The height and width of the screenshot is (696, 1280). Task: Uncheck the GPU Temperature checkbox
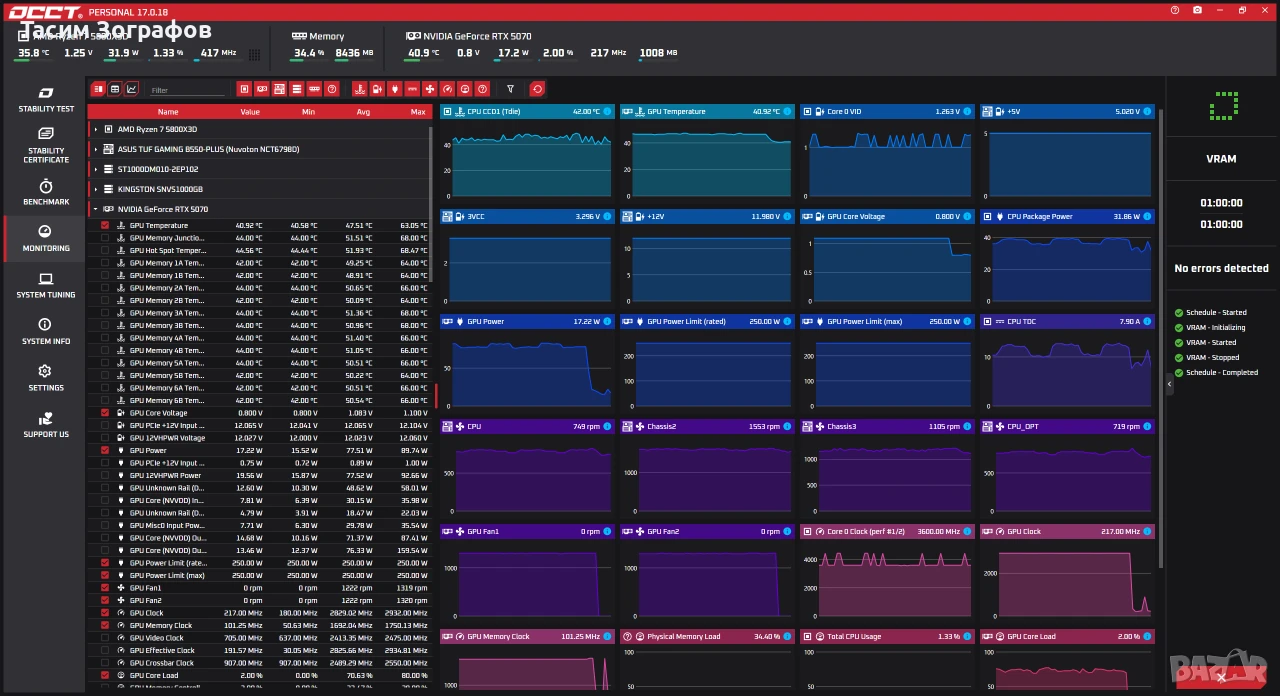[x=105, y=226]
